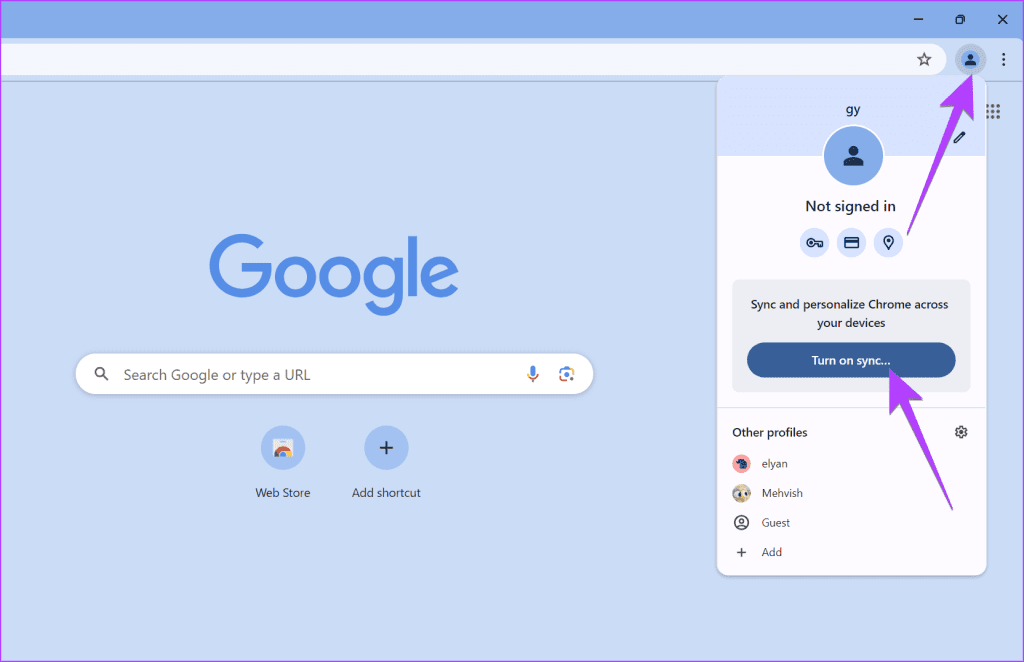Close the Chrome window
1024x662 pixels.
pyautogui.click(x=1002, y=20)
